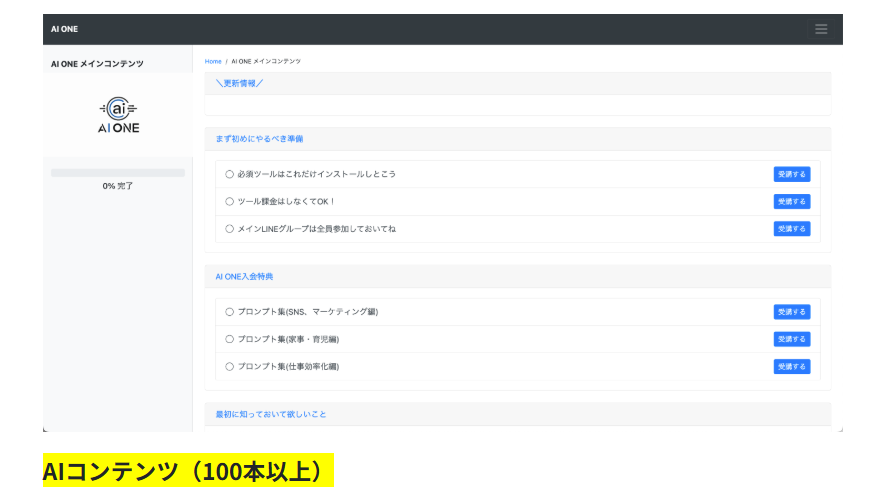Open the ＼更新情報／ section header
This screenshot has height=503, width=881.
coord(239,83)
